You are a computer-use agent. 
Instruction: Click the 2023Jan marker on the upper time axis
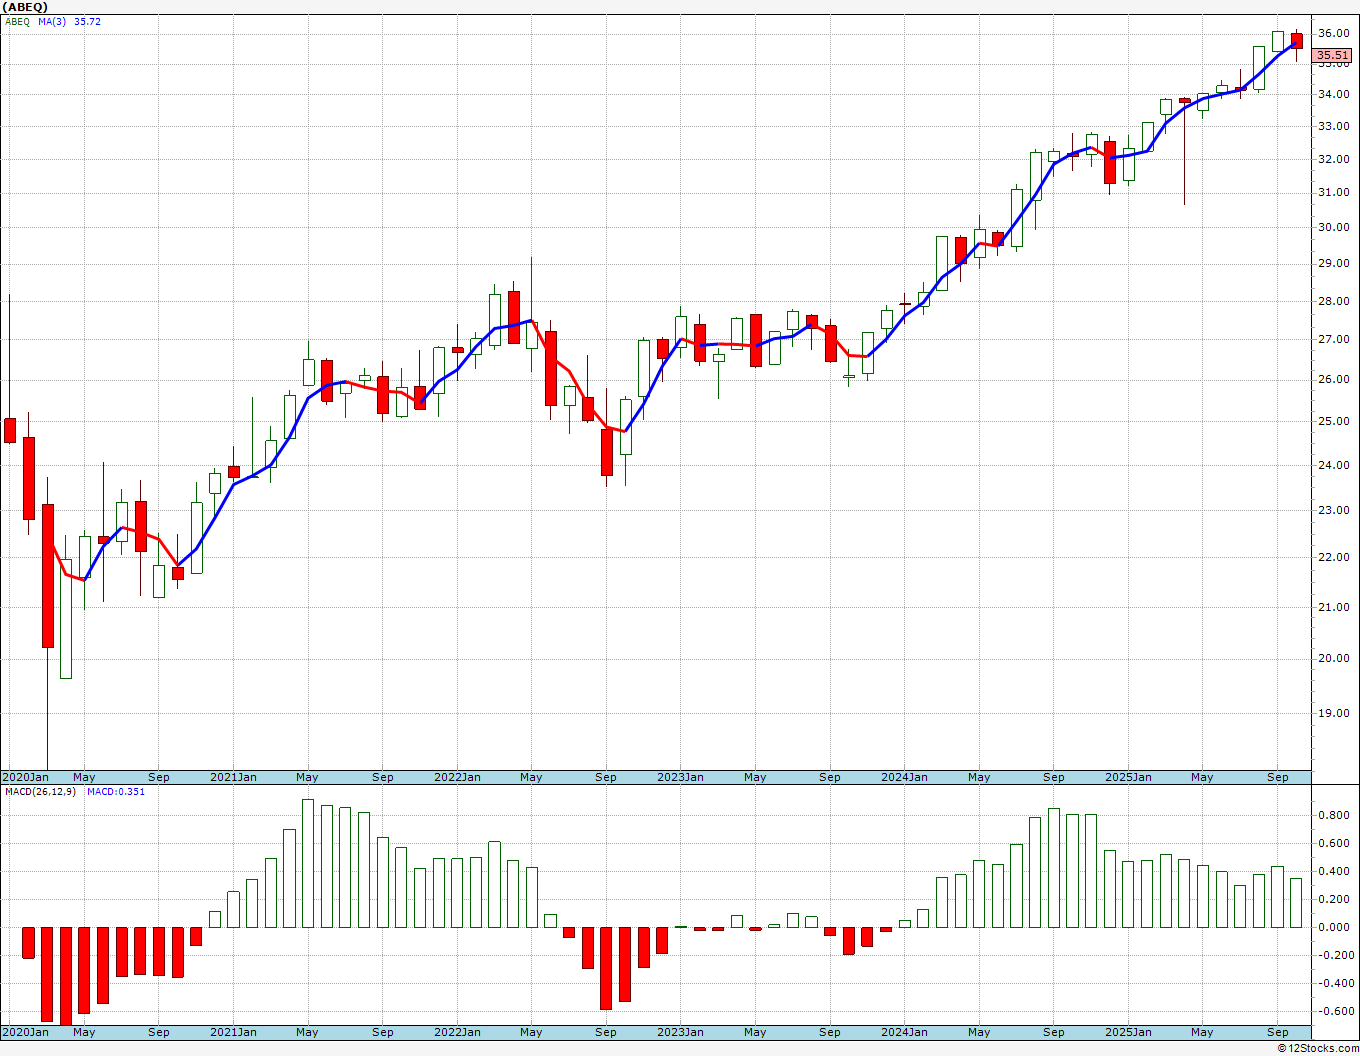pyautogui.click(x=680, y=777)
